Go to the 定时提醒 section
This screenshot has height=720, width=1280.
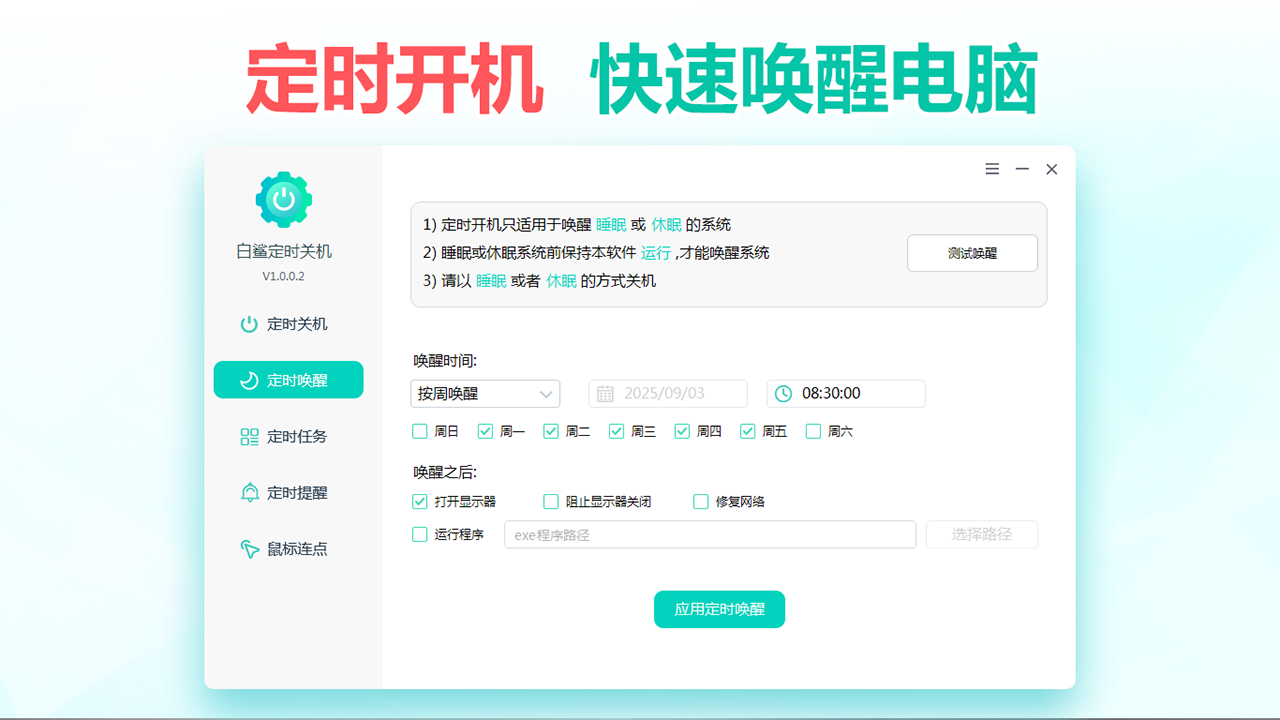pyautogui.click(x=288, y=493)
